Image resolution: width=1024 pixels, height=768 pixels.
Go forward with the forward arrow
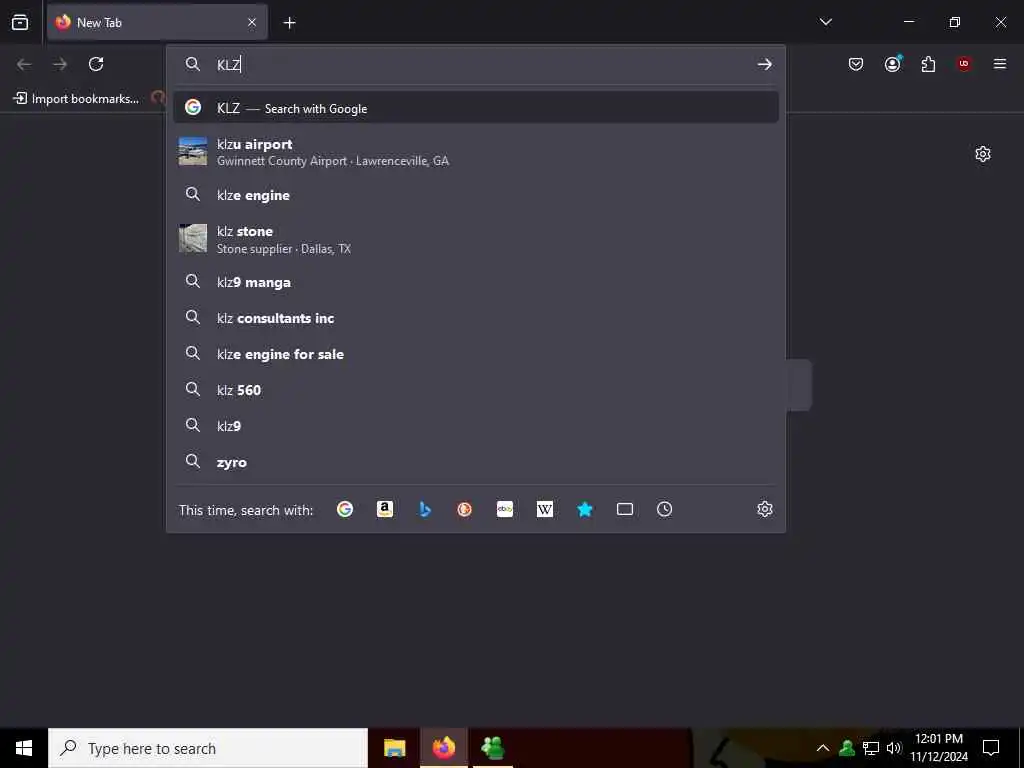60,64
